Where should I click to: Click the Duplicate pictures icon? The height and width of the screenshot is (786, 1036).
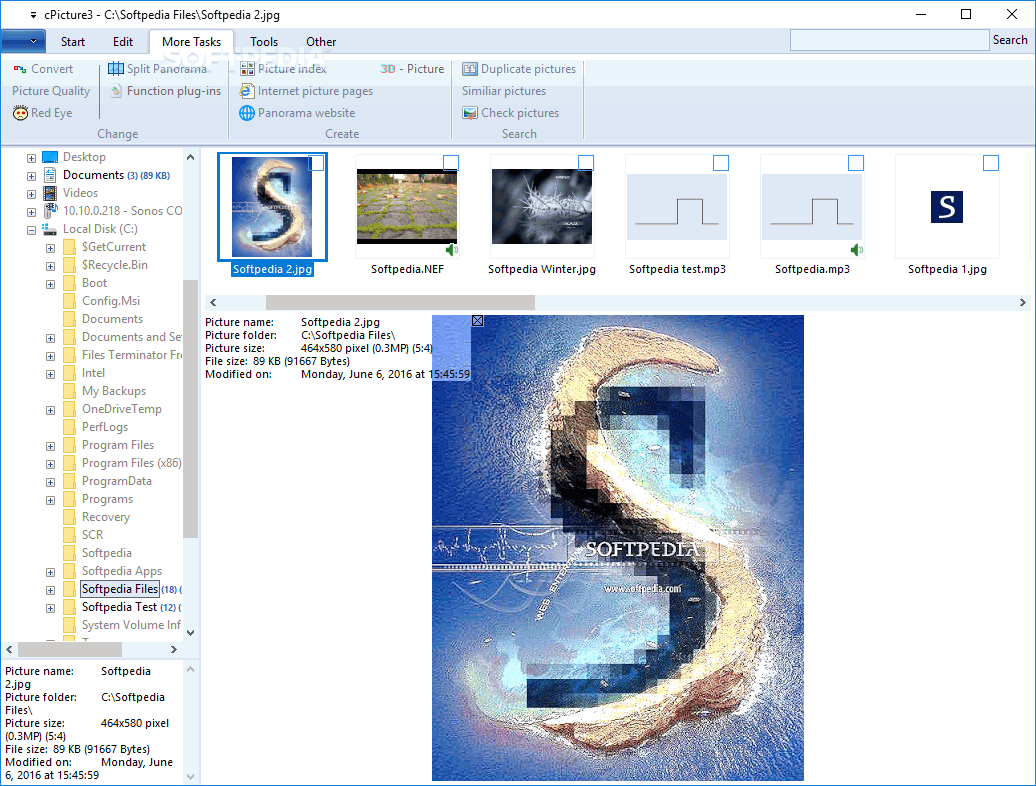pyautogui.click(x=470, y=69)
